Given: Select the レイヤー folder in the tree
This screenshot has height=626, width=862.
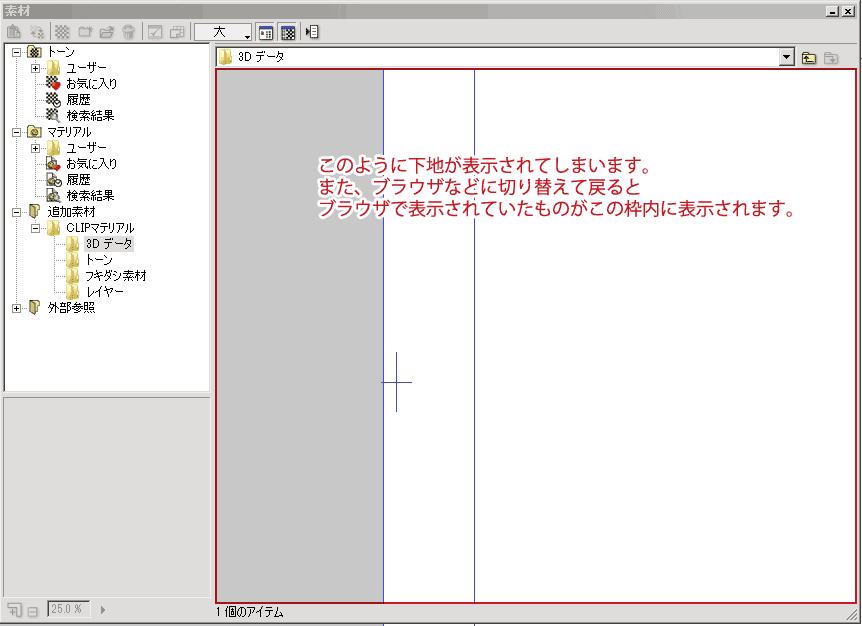Looking at the screenshot, I should click(x=105, y=292).
